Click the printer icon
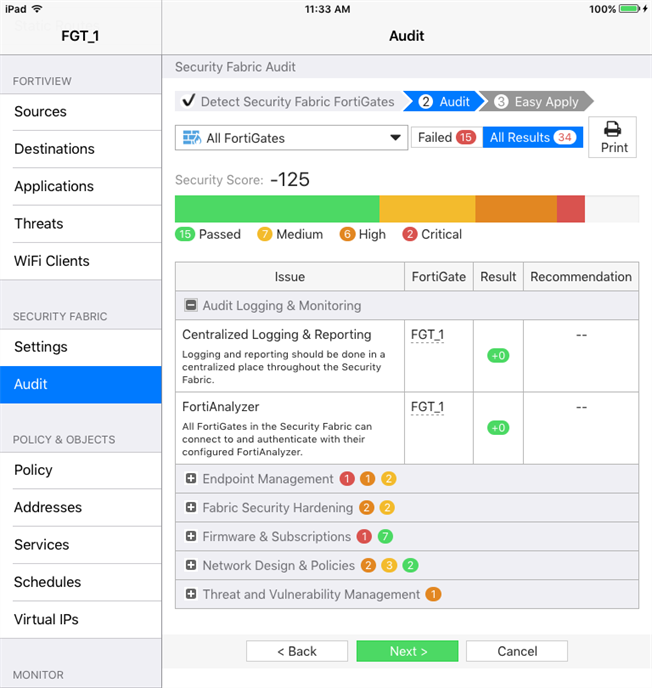Screen dimensions: 652x688 (x=614, y=129)
